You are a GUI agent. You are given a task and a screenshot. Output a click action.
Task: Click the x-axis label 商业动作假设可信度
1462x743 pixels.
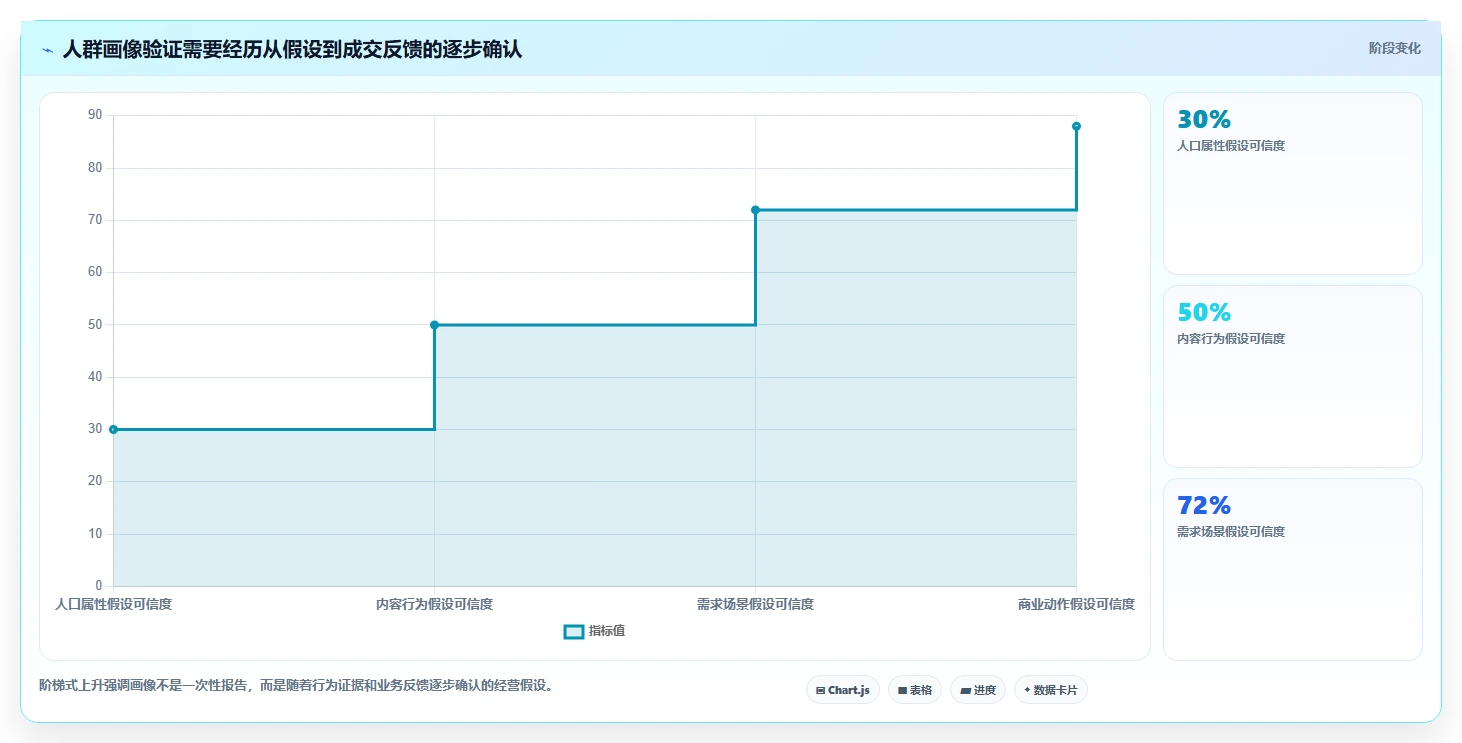pos(1076,604)
